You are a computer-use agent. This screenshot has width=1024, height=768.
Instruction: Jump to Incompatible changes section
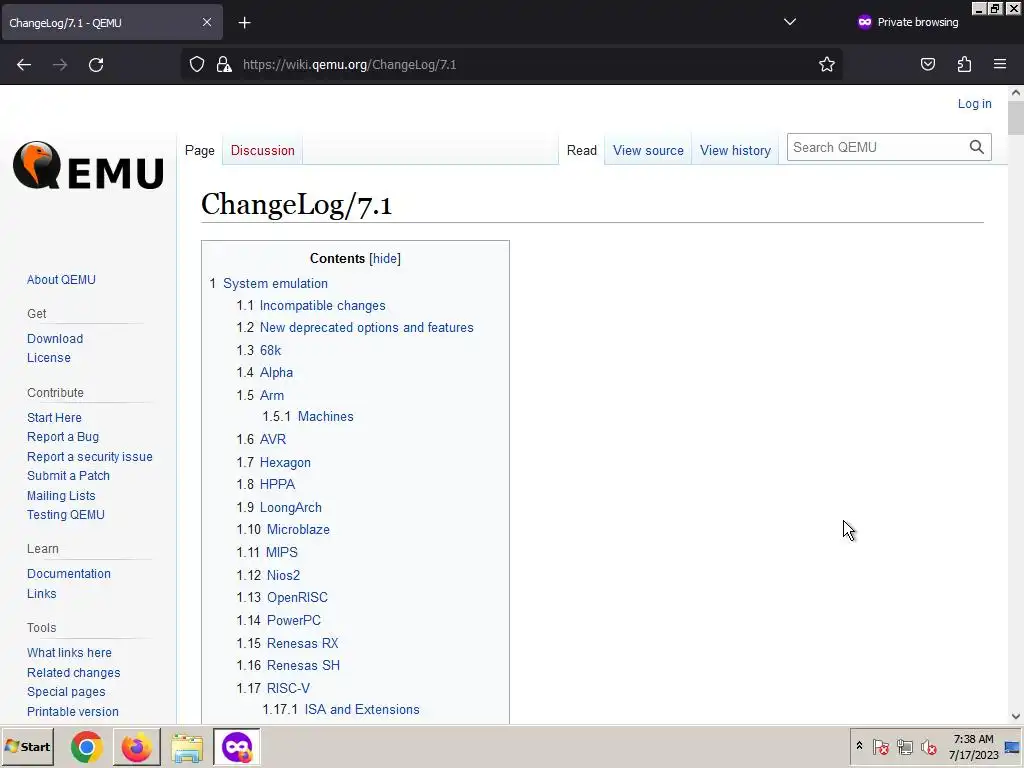pyautogui.click(x=323, y=306)
